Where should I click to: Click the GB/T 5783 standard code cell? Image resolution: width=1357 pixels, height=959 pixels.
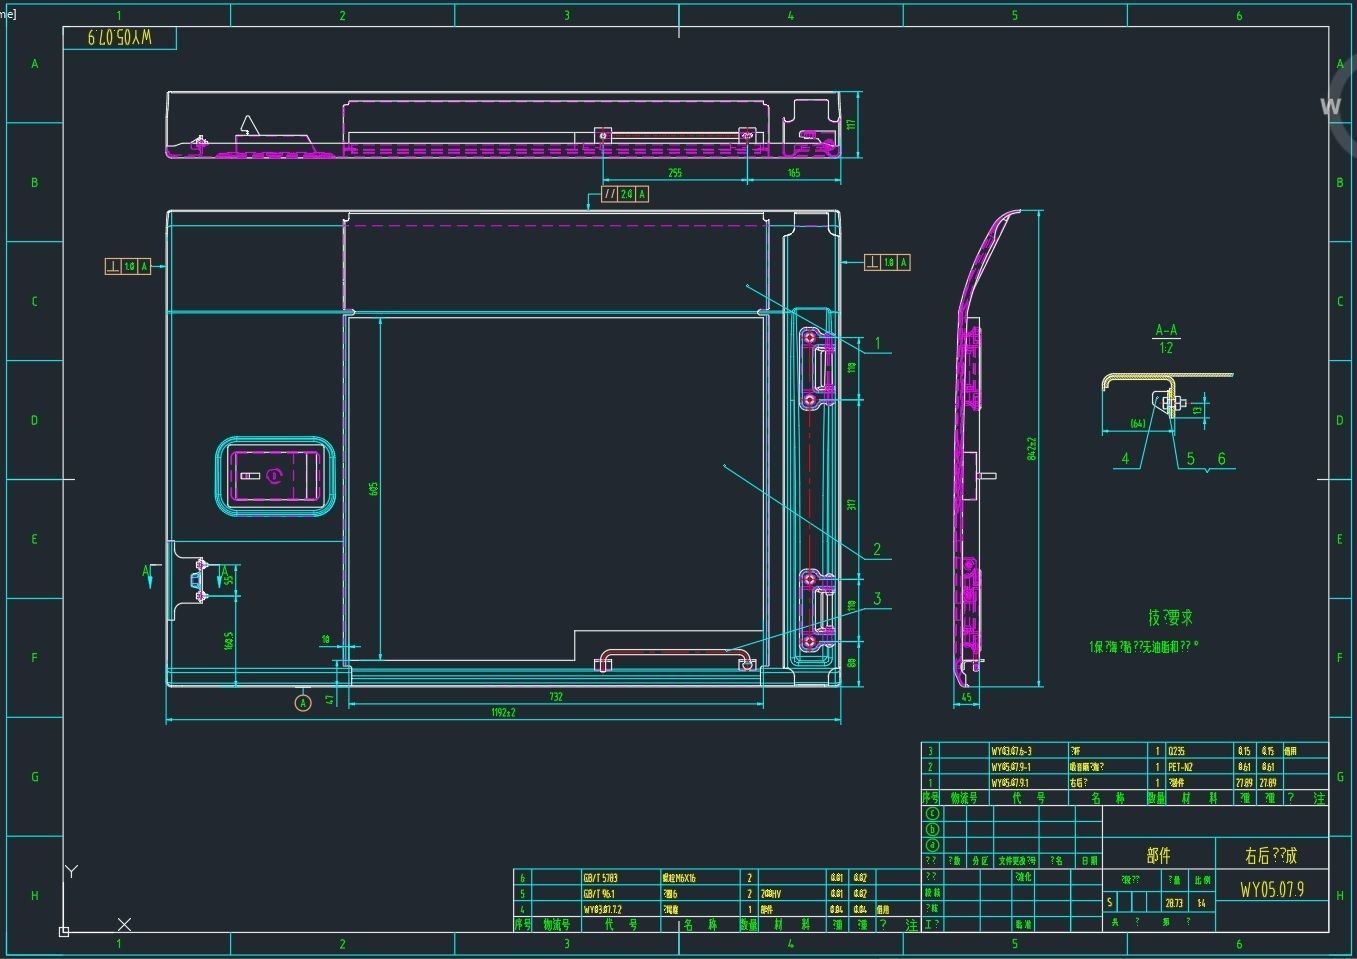click(600, 878)
